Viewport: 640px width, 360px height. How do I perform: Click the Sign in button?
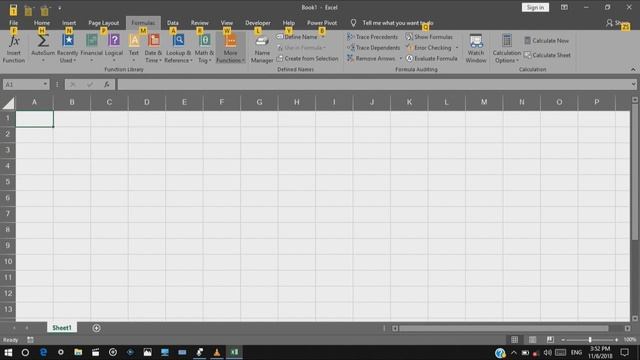tap(535, 7)
